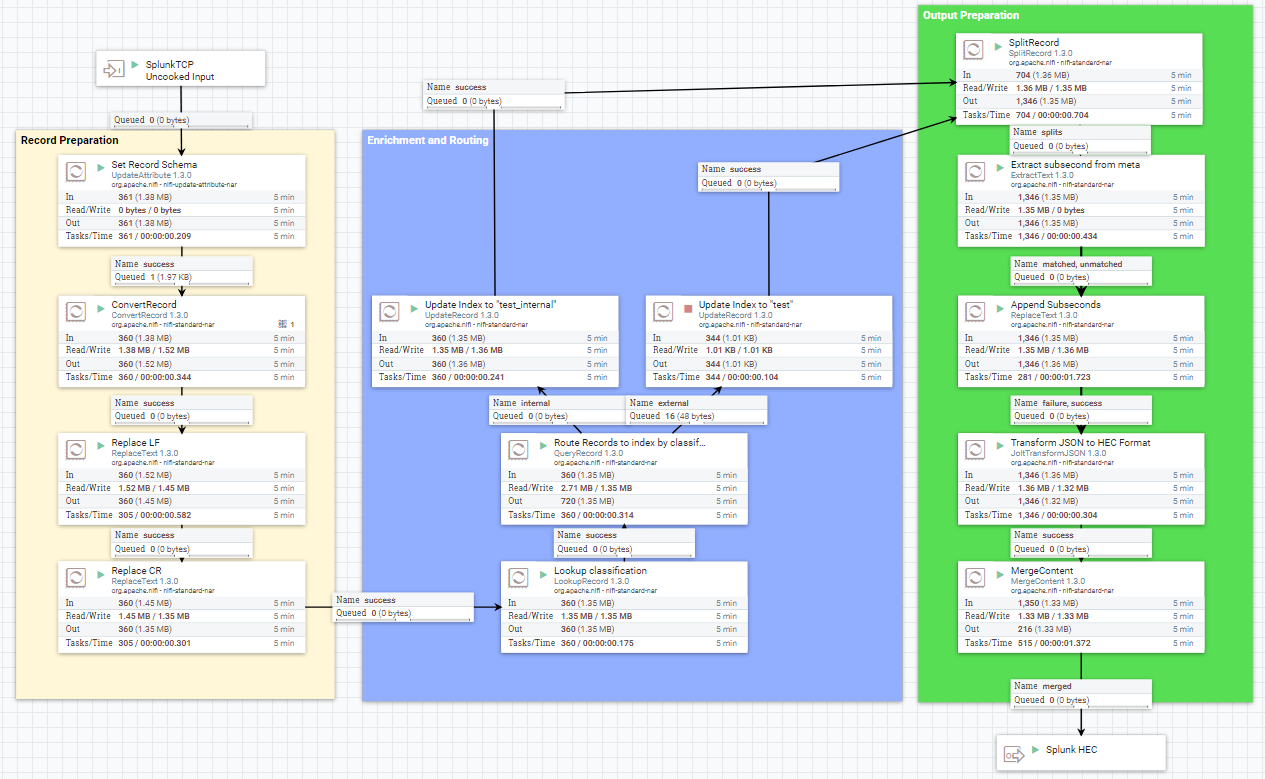1265x779 pixels.
Task: Click the running indicator on Set Record Schema
Action: click(x=101, y=168)
